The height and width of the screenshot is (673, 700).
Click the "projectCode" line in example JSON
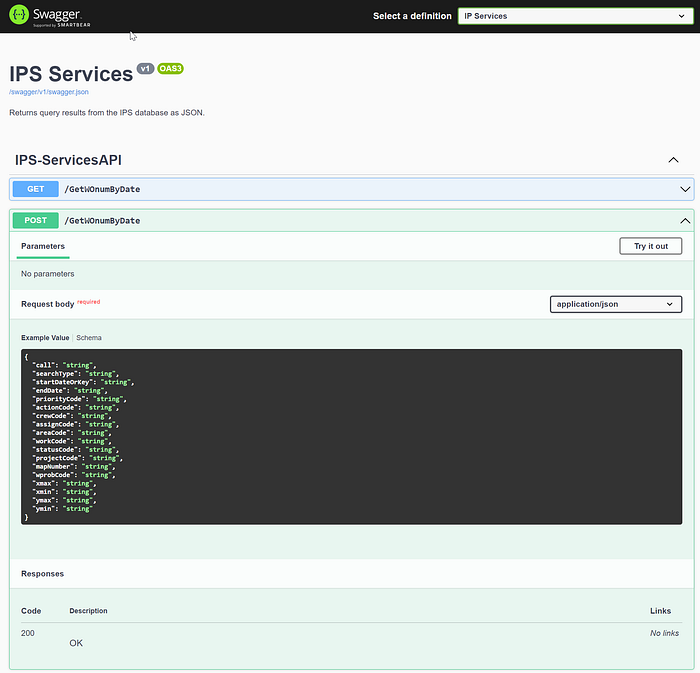[x=77, y=458]
